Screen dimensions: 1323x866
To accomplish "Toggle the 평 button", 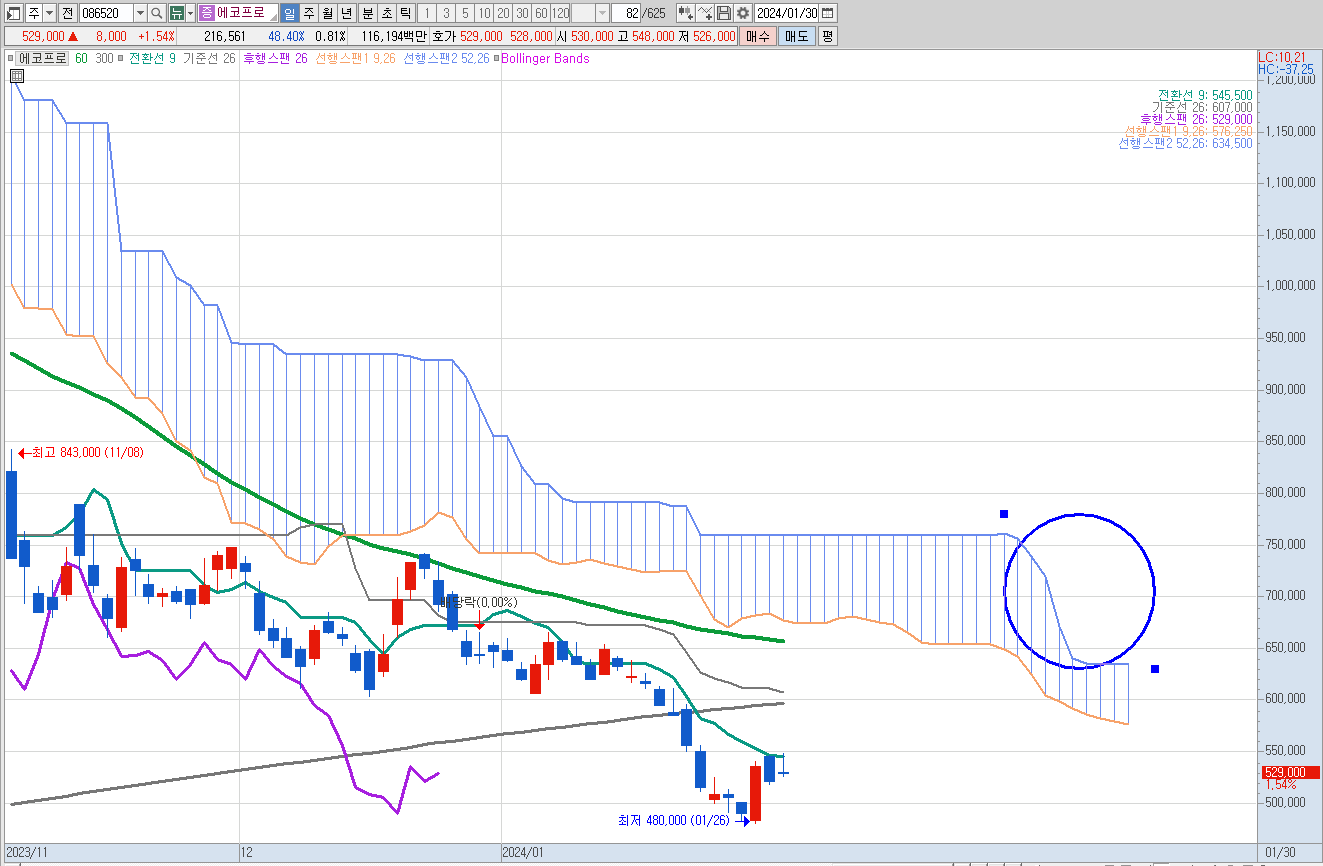I will click(x=827, y=35).
